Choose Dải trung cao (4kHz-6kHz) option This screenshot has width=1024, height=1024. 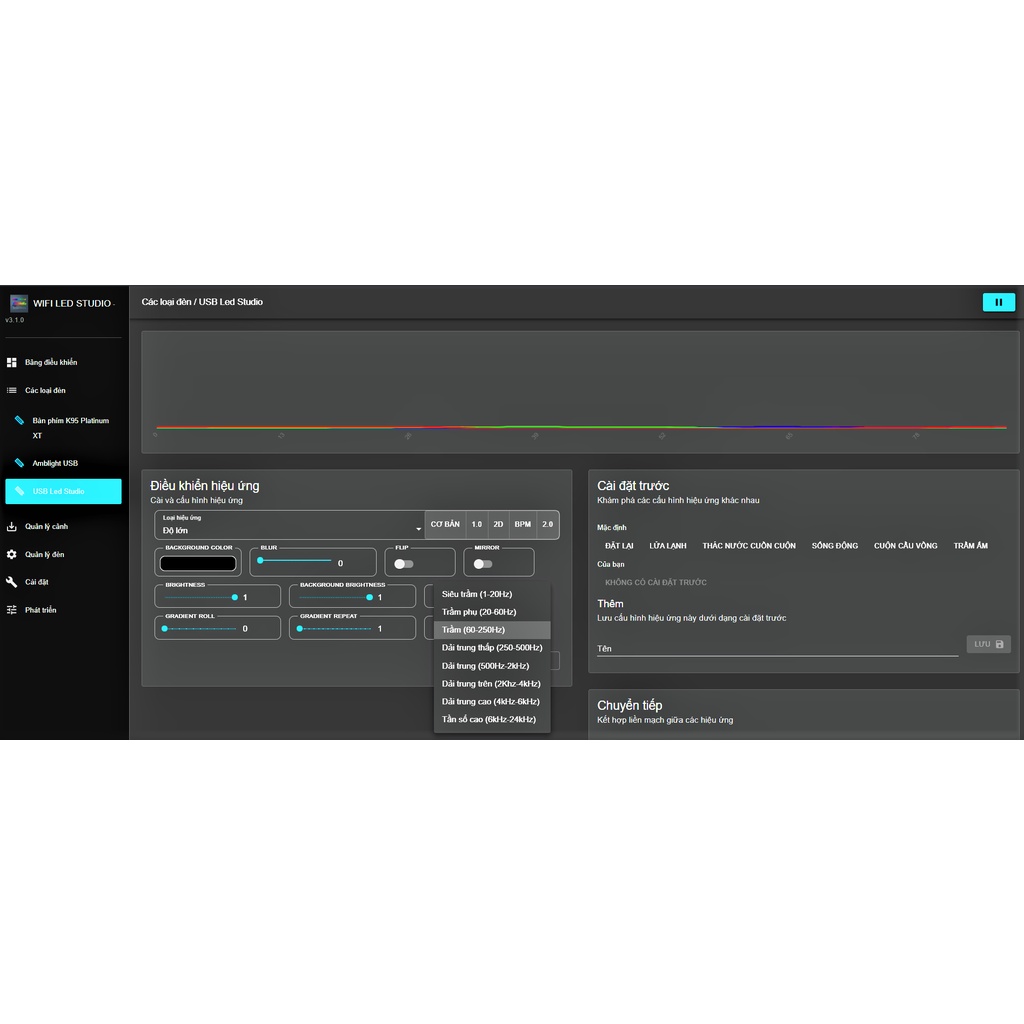tap(490, 702)
